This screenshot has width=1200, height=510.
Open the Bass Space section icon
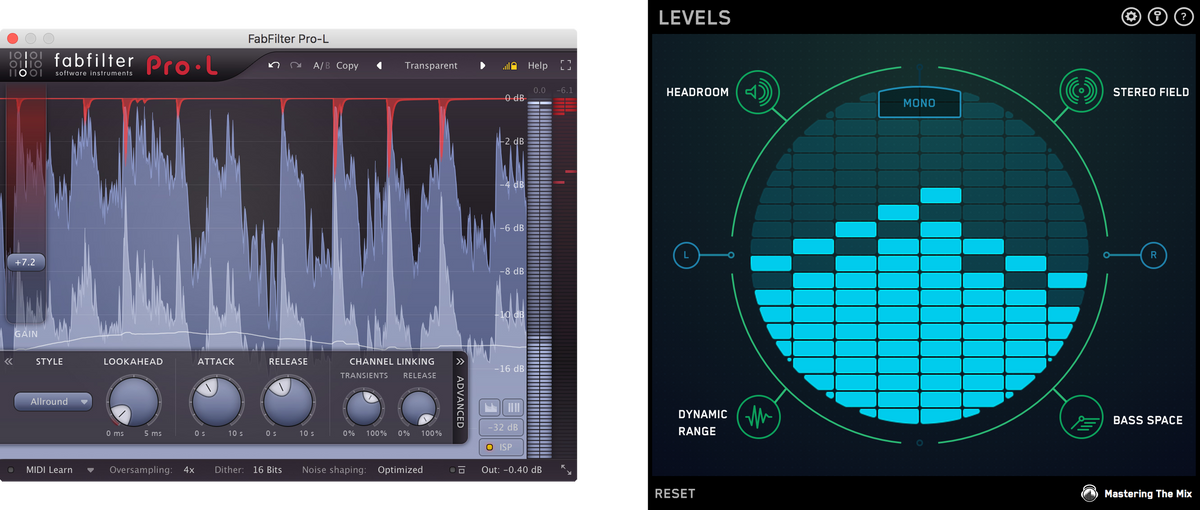[1080, 416]
